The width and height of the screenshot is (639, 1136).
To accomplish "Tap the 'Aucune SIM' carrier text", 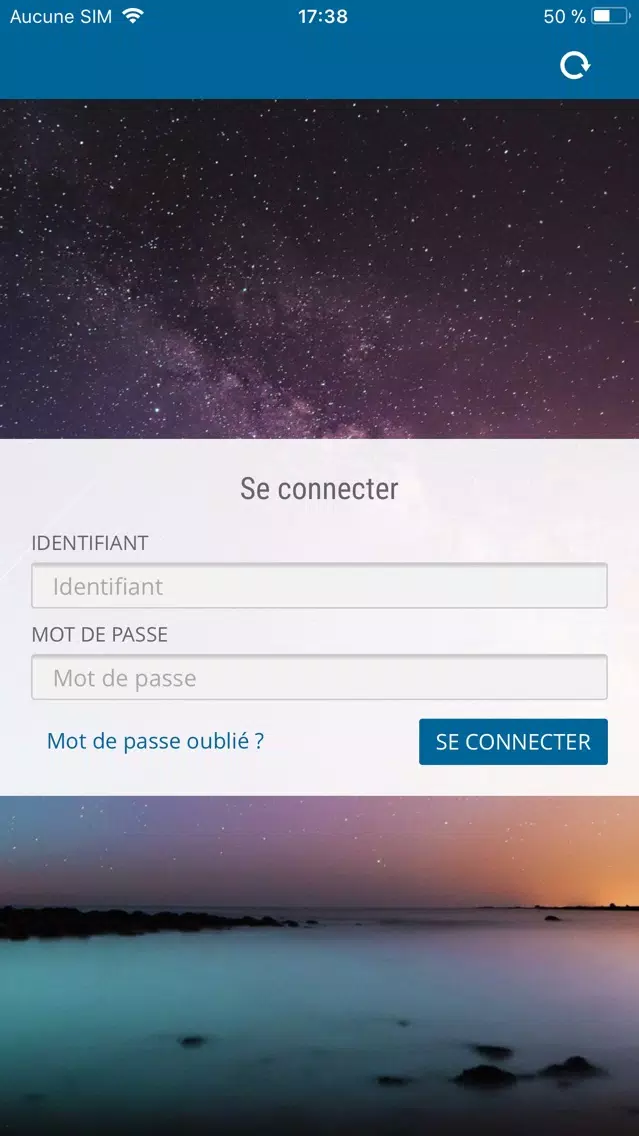I will pos(61,16).
